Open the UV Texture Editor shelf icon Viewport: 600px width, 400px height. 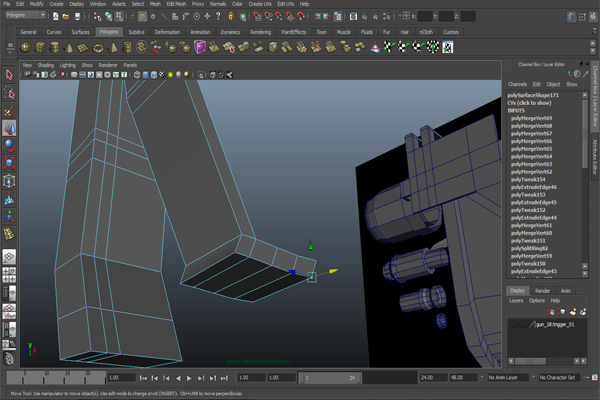click(448, 47)
